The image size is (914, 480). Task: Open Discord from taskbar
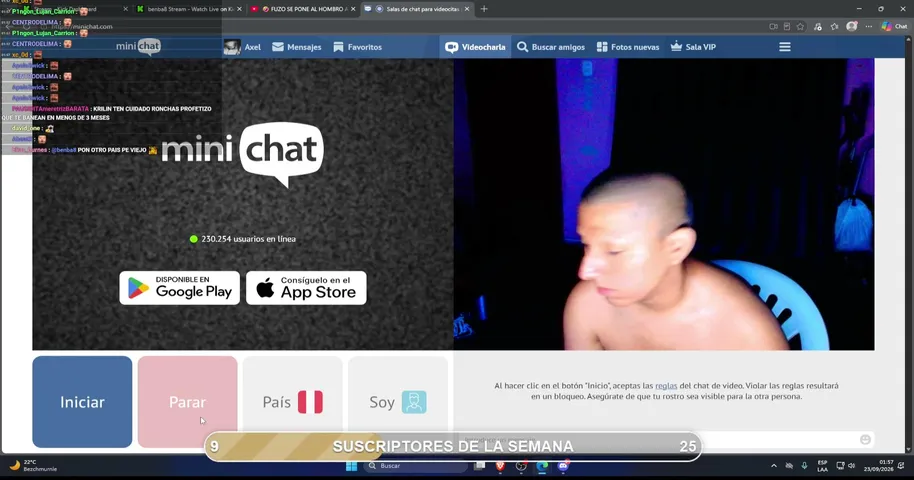click(563, 466)
